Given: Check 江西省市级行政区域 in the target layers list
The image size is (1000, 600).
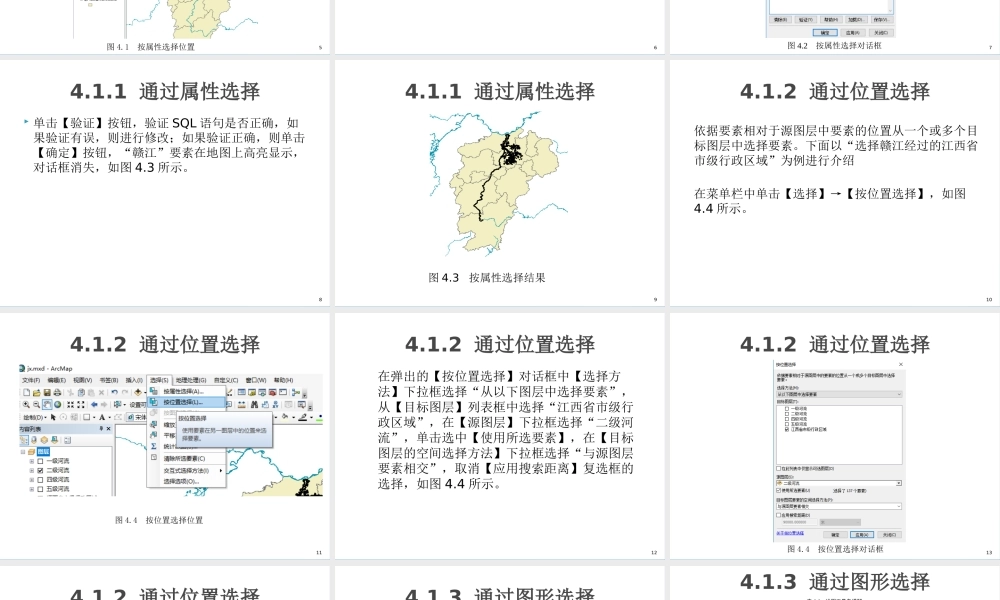Looking at the screenshot, I should pyautogui.click(x=786, y=429).
